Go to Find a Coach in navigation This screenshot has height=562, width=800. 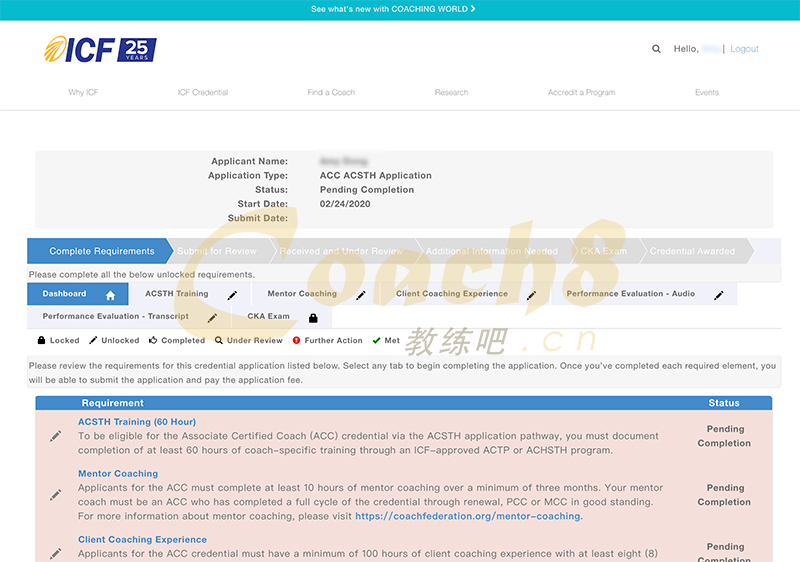[x=331, y=93]
